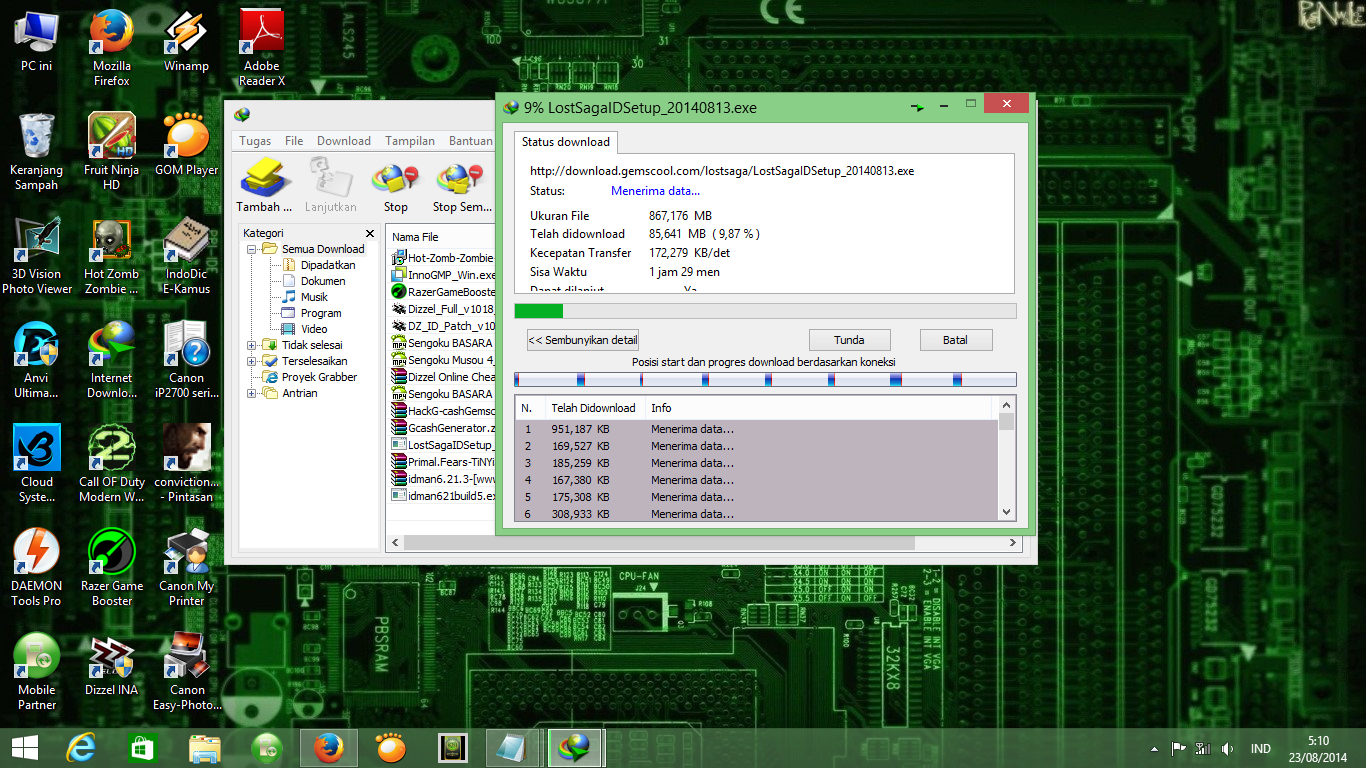This screenshot has height=768, width=1366.
Task: Open File Explorer from the taskbar
Action: (205, 747)
